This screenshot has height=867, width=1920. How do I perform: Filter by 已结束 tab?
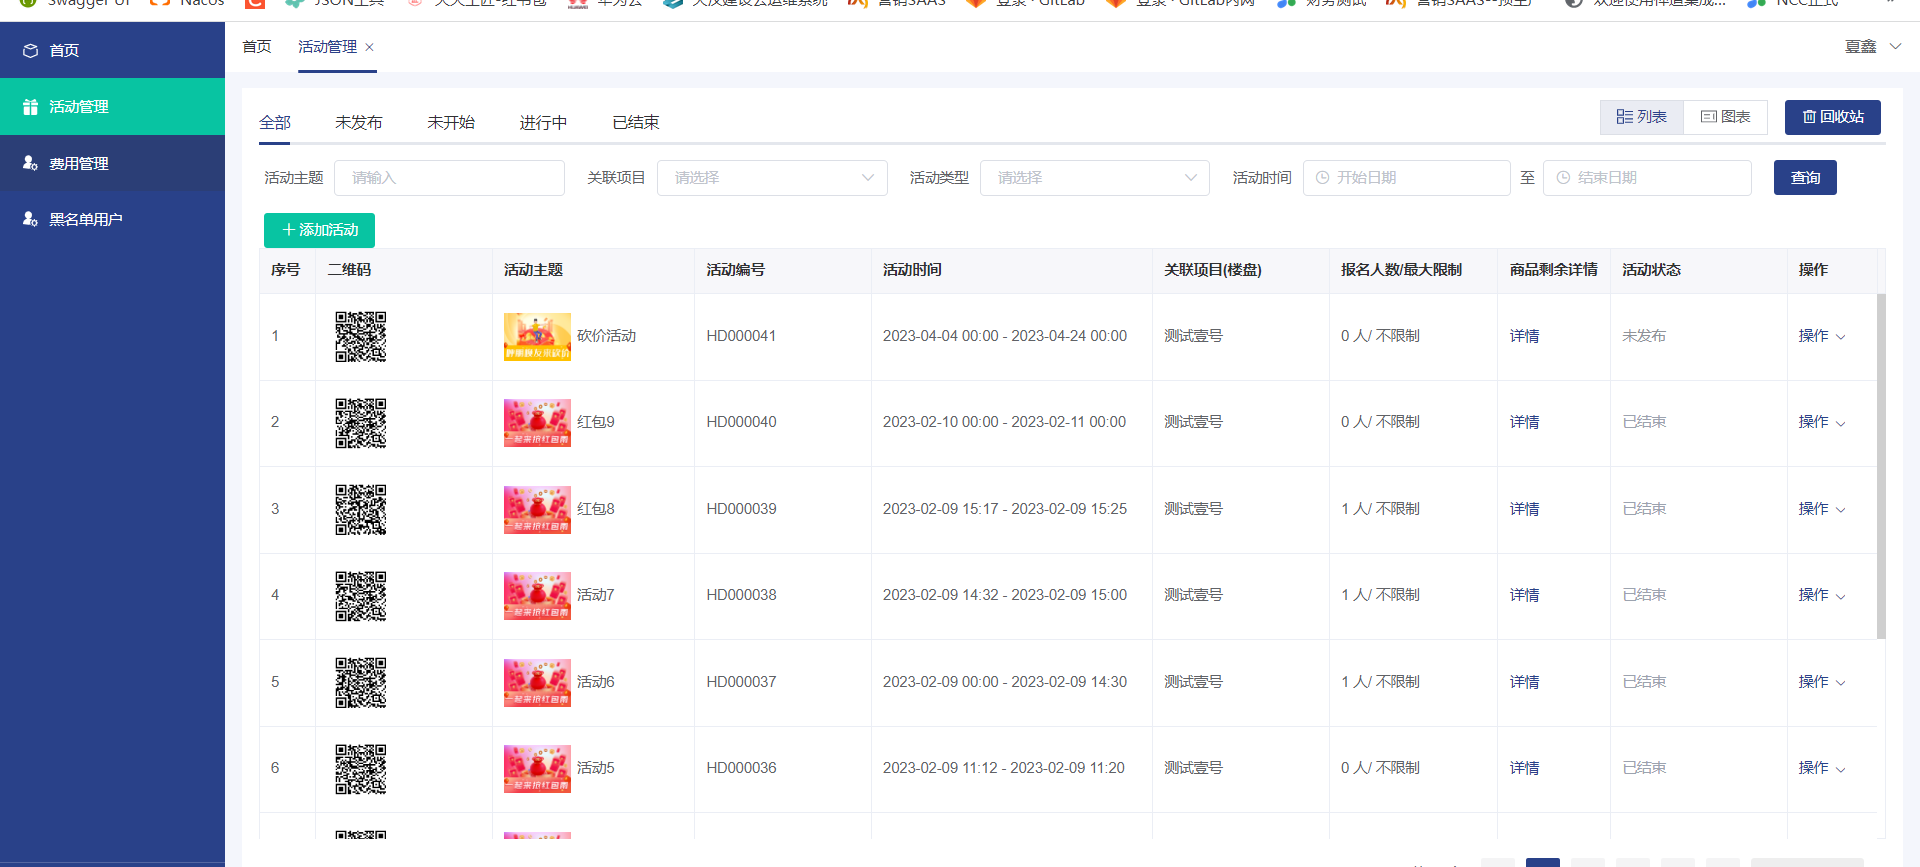click(x=636, y=122)
